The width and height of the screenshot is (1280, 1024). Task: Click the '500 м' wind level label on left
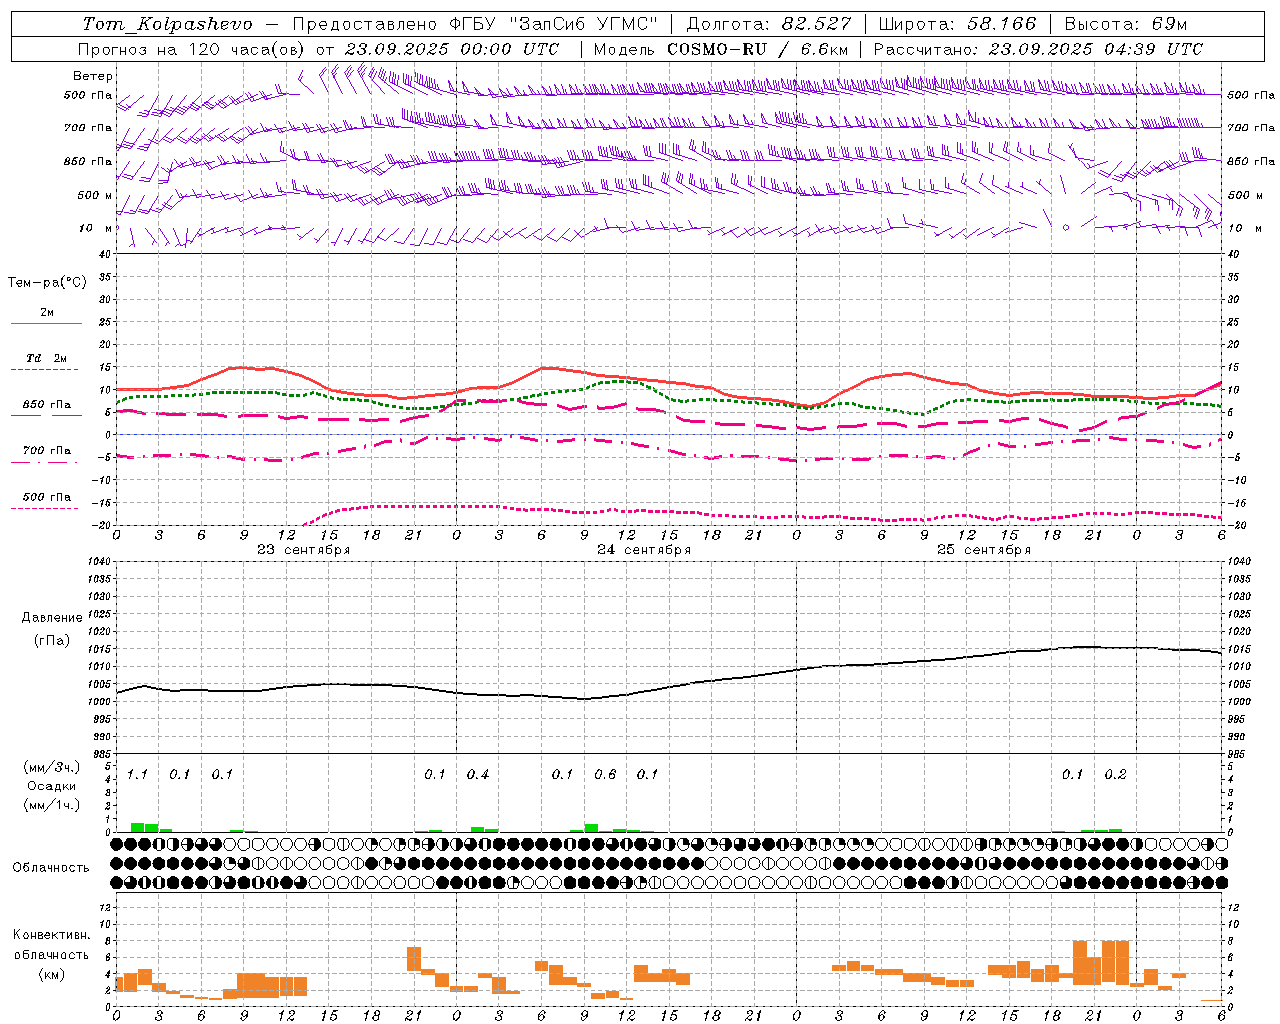coord(95,195)
